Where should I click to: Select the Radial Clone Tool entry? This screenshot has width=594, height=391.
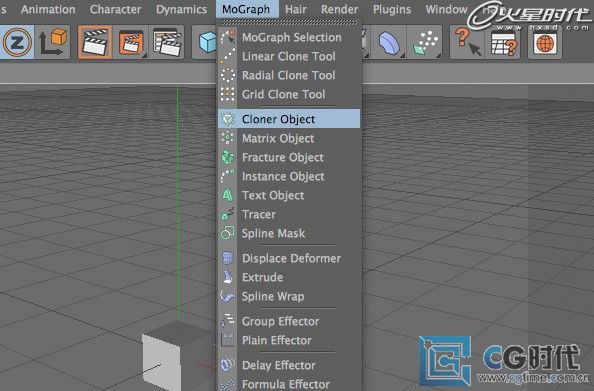click(x=289, y=75)
